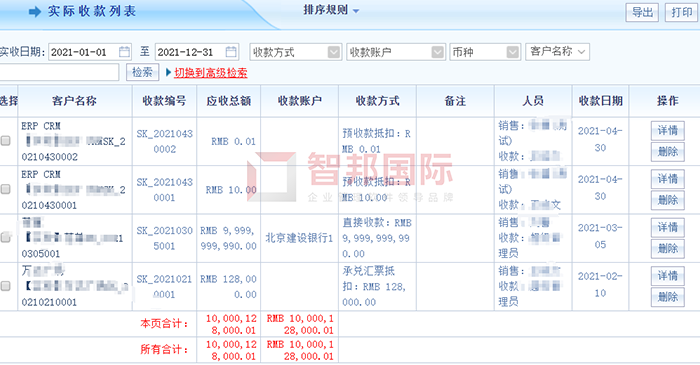Image resolution: width=700 pixels, height=365 pixels.
Task: Click amount RMB 9,999,999,990.00 in 应收总额
Action: (x=228, y=238)
